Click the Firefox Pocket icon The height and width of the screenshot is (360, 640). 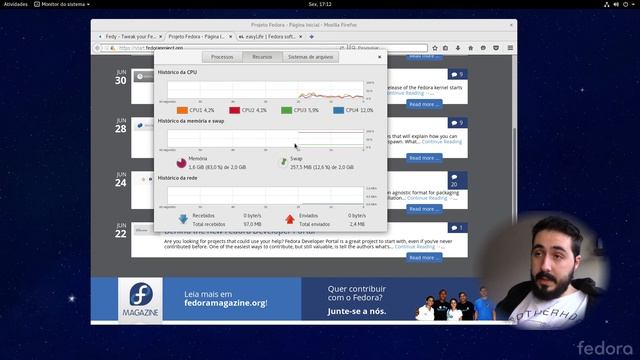tap(496, 48)
